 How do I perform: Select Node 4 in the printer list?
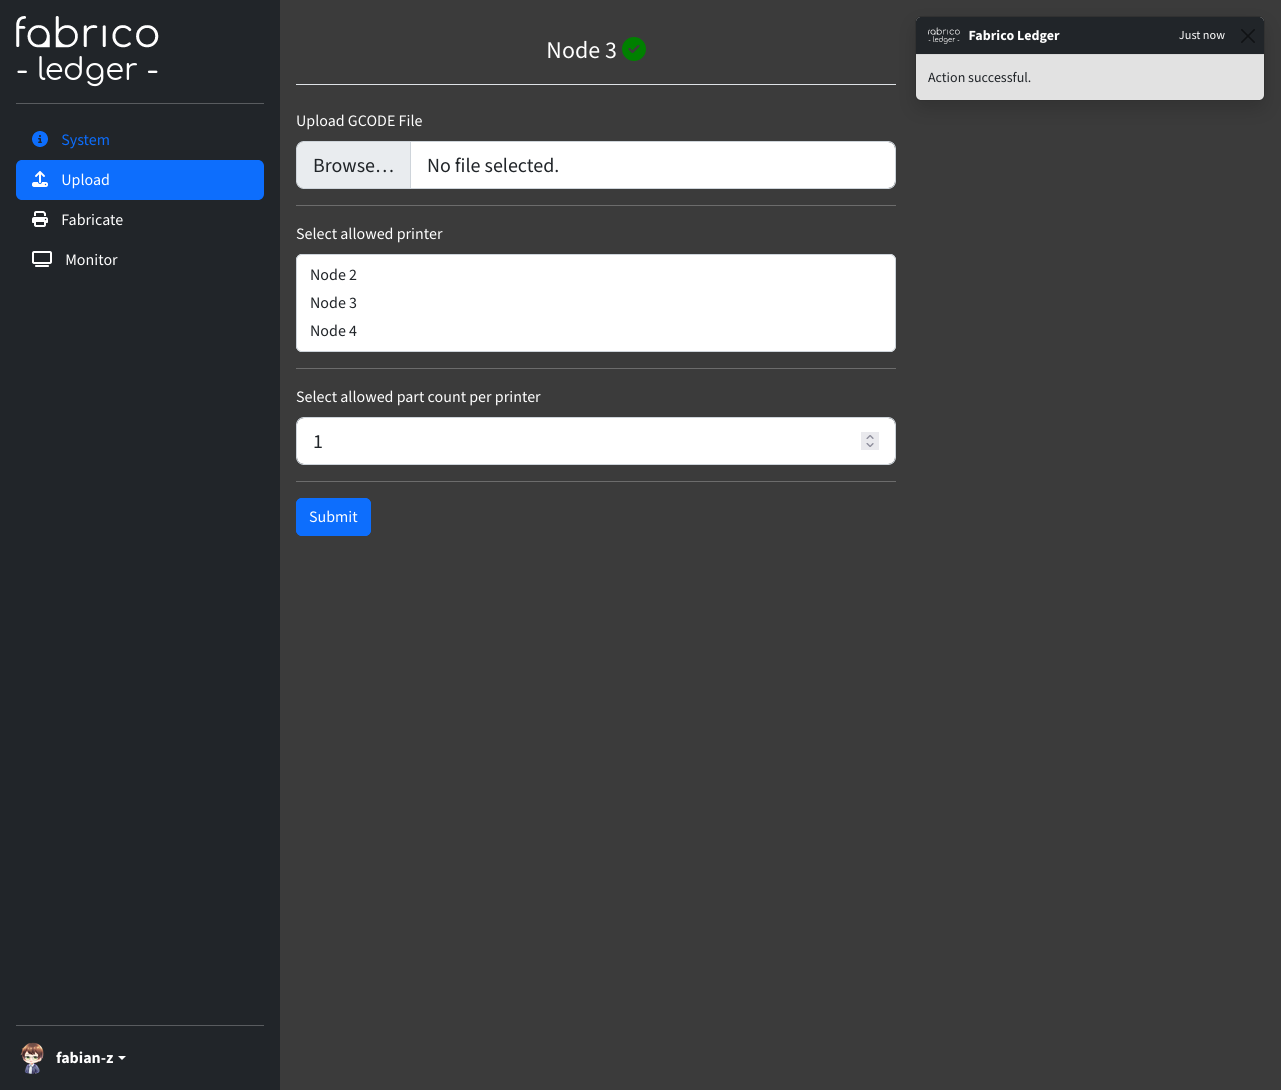[x=596, y=331]
